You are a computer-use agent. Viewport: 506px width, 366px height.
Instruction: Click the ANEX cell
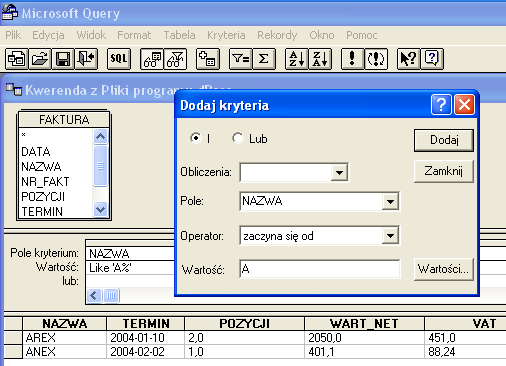click(x=65, y=352)
